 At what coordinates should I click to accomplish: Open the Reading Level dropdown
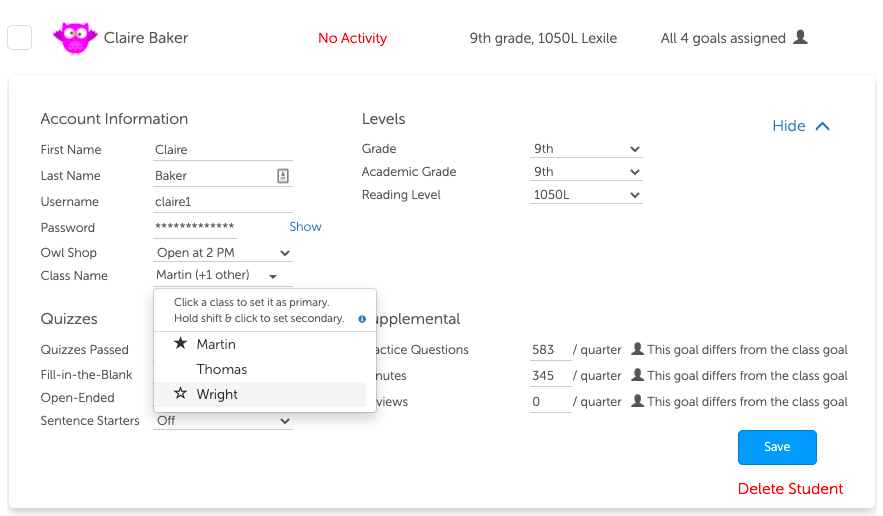pyautogui.click(x=586, y=195)
